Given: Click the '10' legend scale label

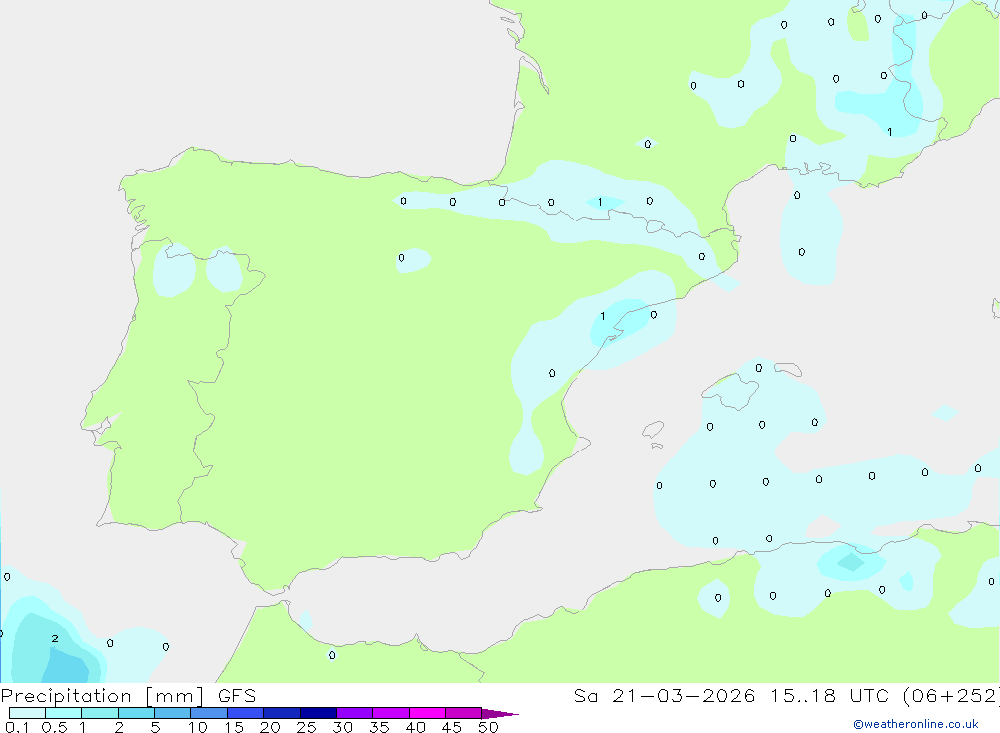Looking at the screenshot, I should [198, 727].
